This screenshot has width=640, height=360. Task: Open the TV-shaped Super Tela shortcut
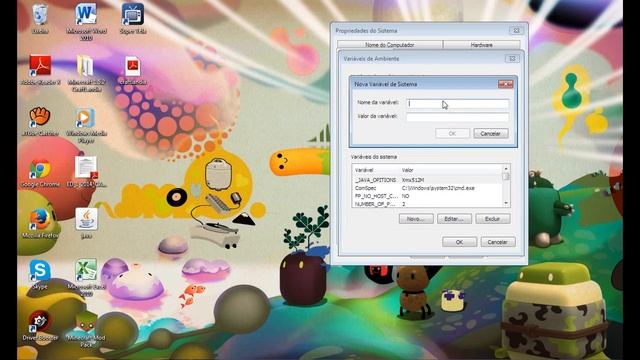(x=133, y=18)
